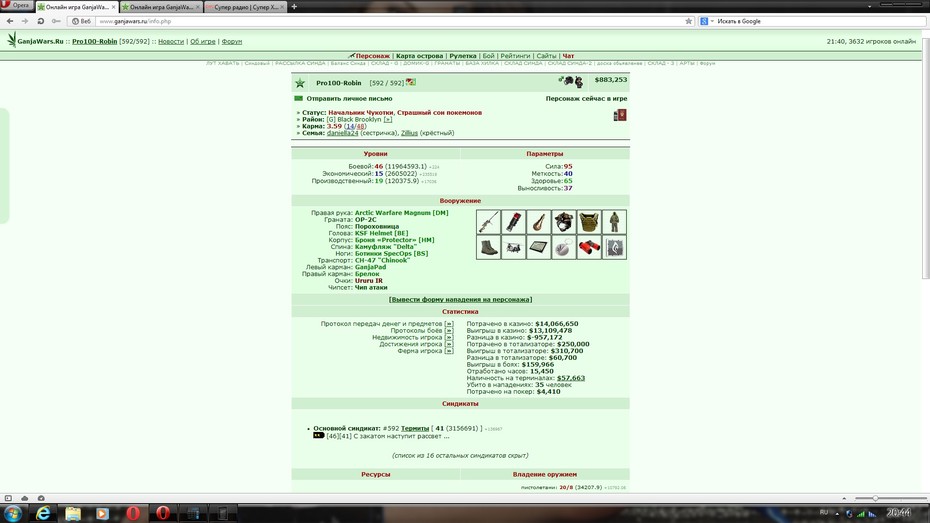
Task: Open the powder flask belt icon
Action: [x=539, y=222]
